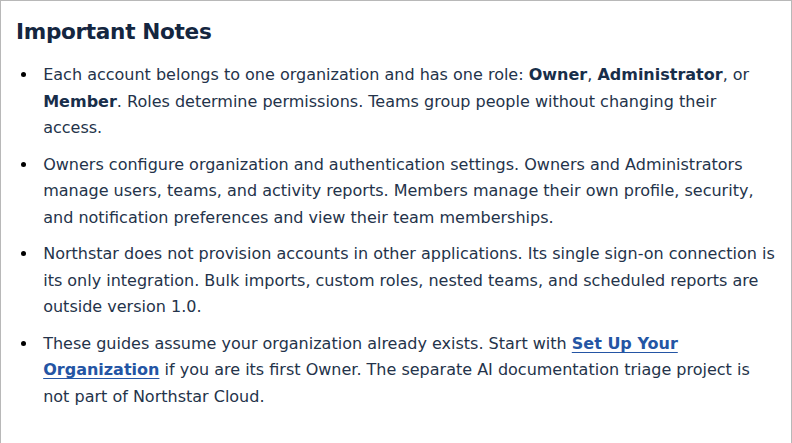Click the bold word Administrator

[x=660, y=75]
